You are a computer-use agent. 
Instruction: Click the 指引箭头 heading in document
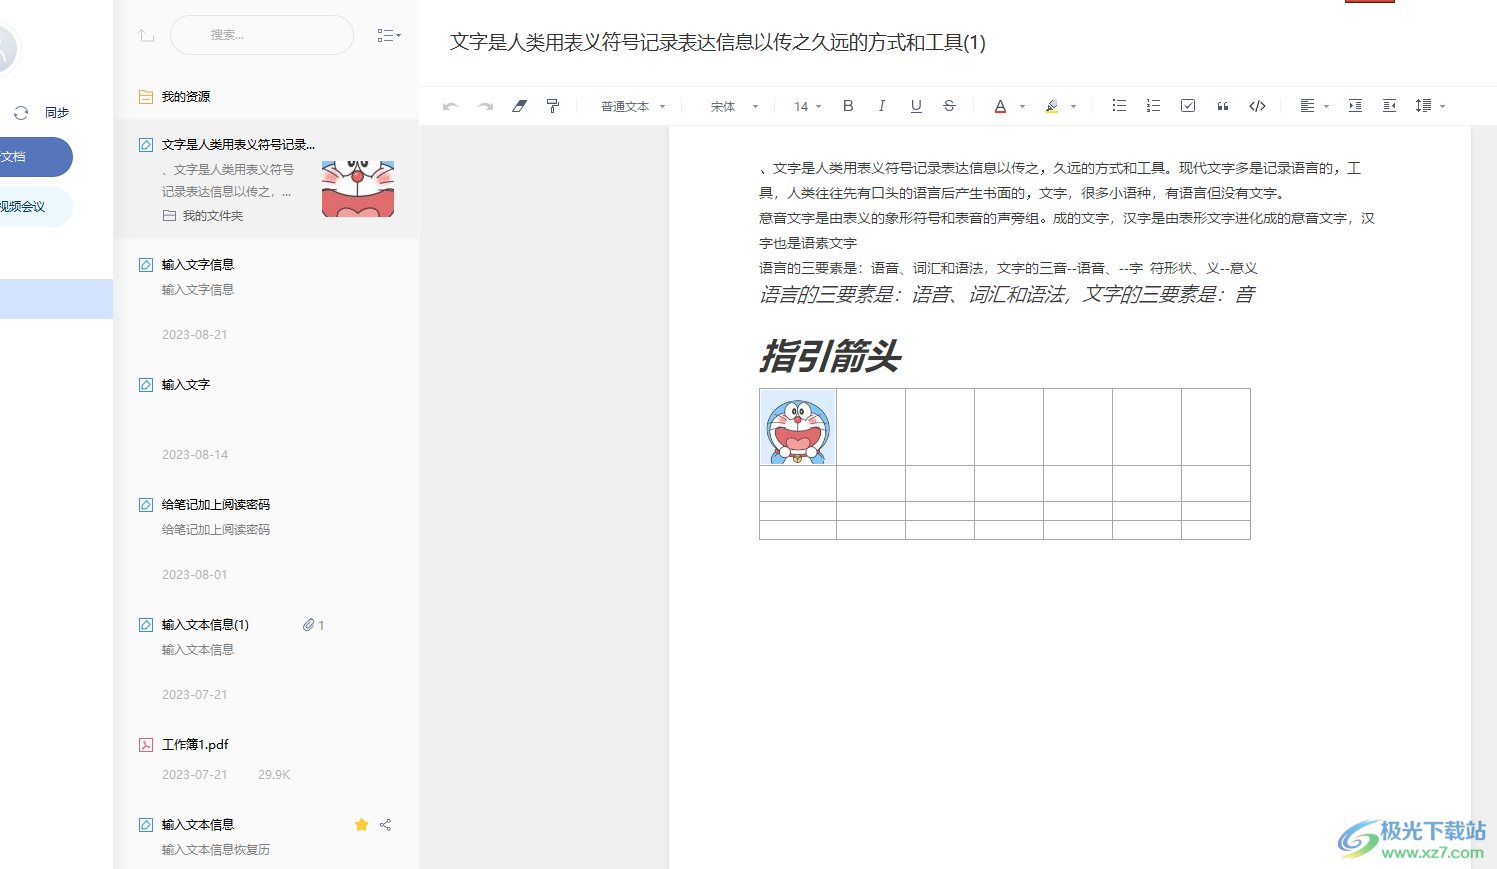830,356
